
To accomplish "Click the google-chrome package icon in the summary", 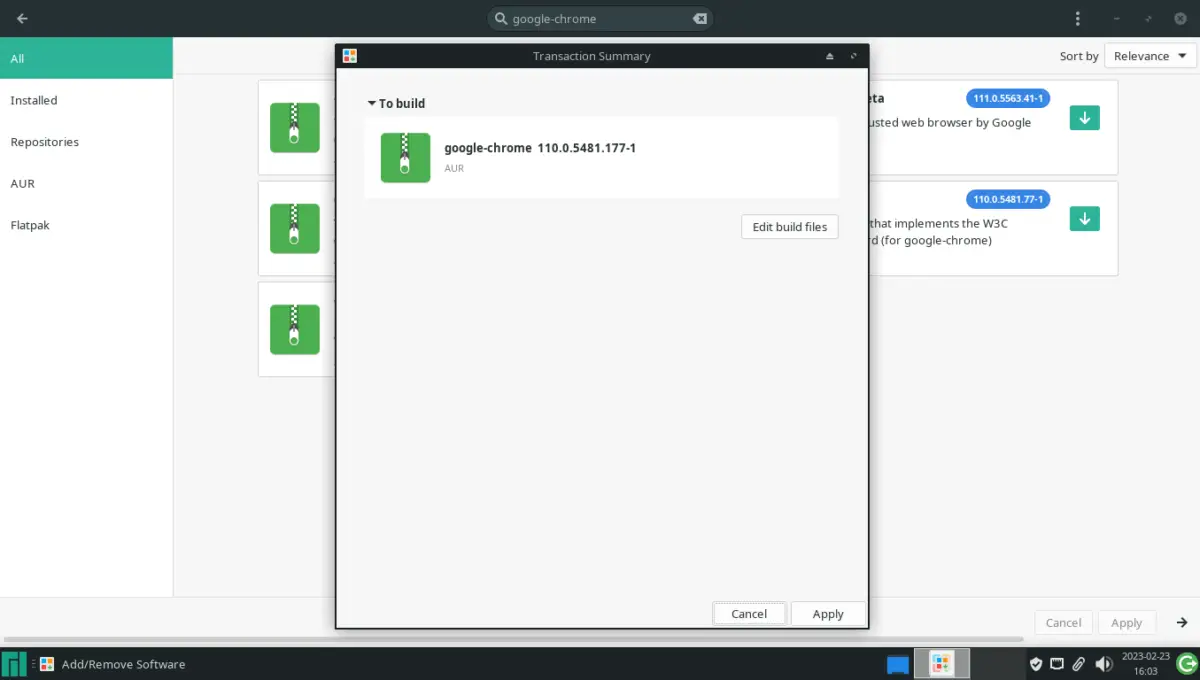I will pyautogui.click(x=405, y=157).
